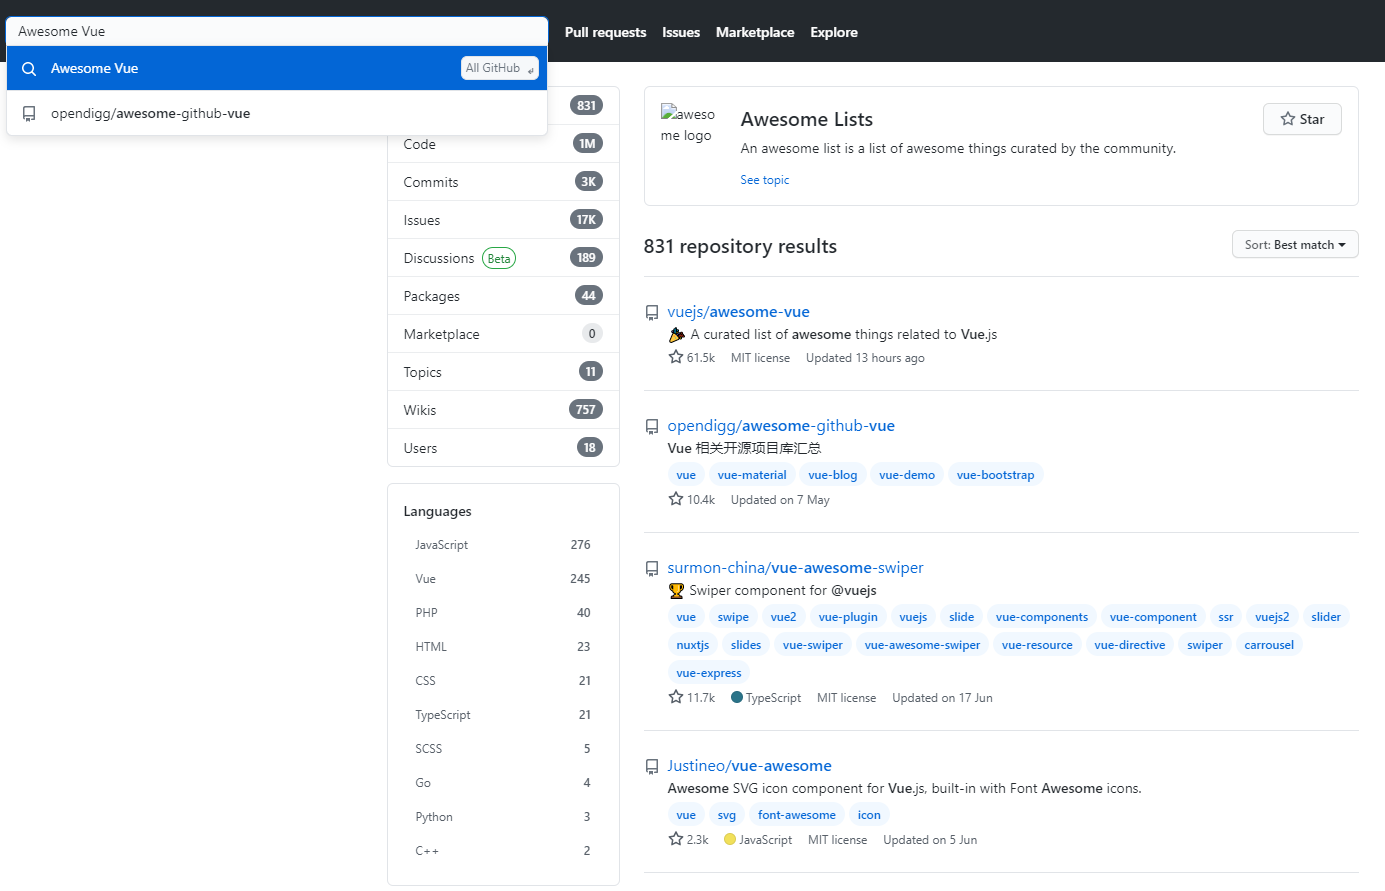Filter by HTML language
The height and width of the screenshot is (891, 1385).
coord(503,647)
